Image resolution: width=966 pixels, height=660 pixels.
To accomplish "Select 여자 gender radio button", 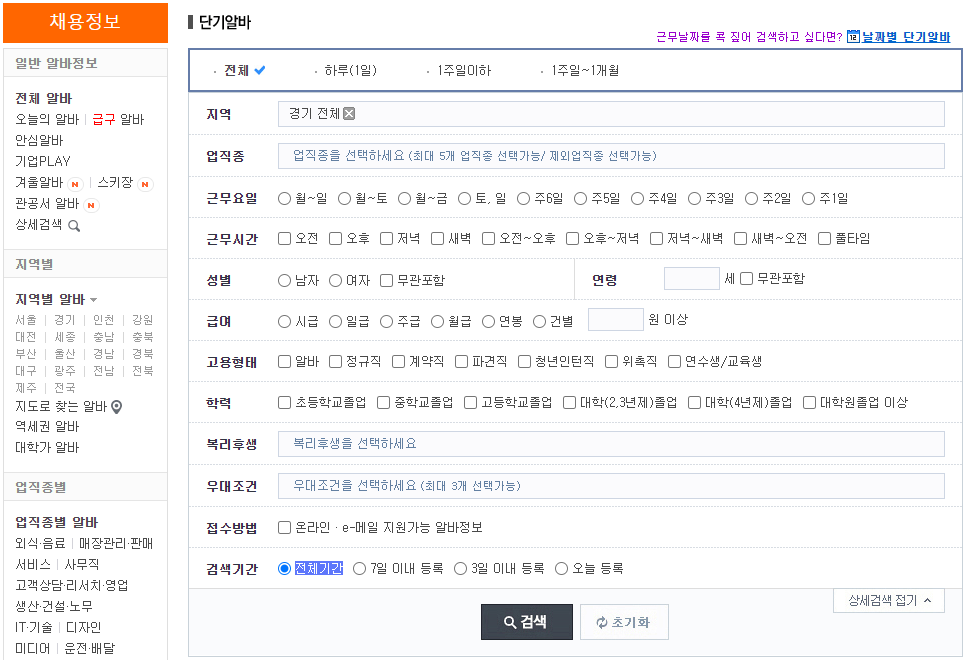I will pyautogui.click(x=335, y=280).
